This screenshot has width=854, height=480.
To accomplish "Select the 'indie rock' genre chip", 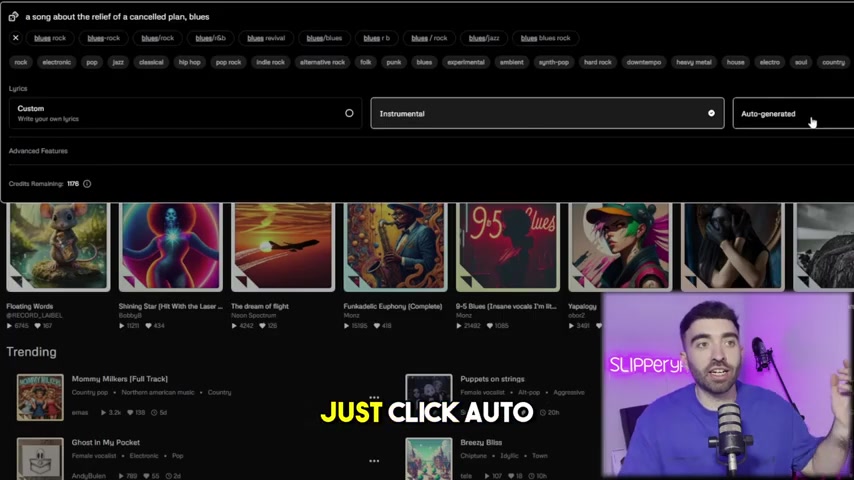I will 271,62.
